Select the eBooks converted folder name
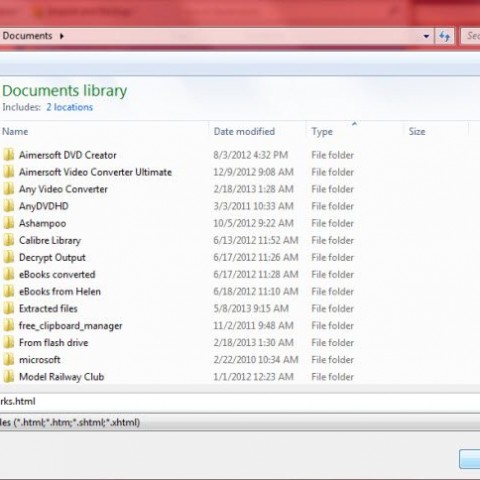 click(57, 274)
